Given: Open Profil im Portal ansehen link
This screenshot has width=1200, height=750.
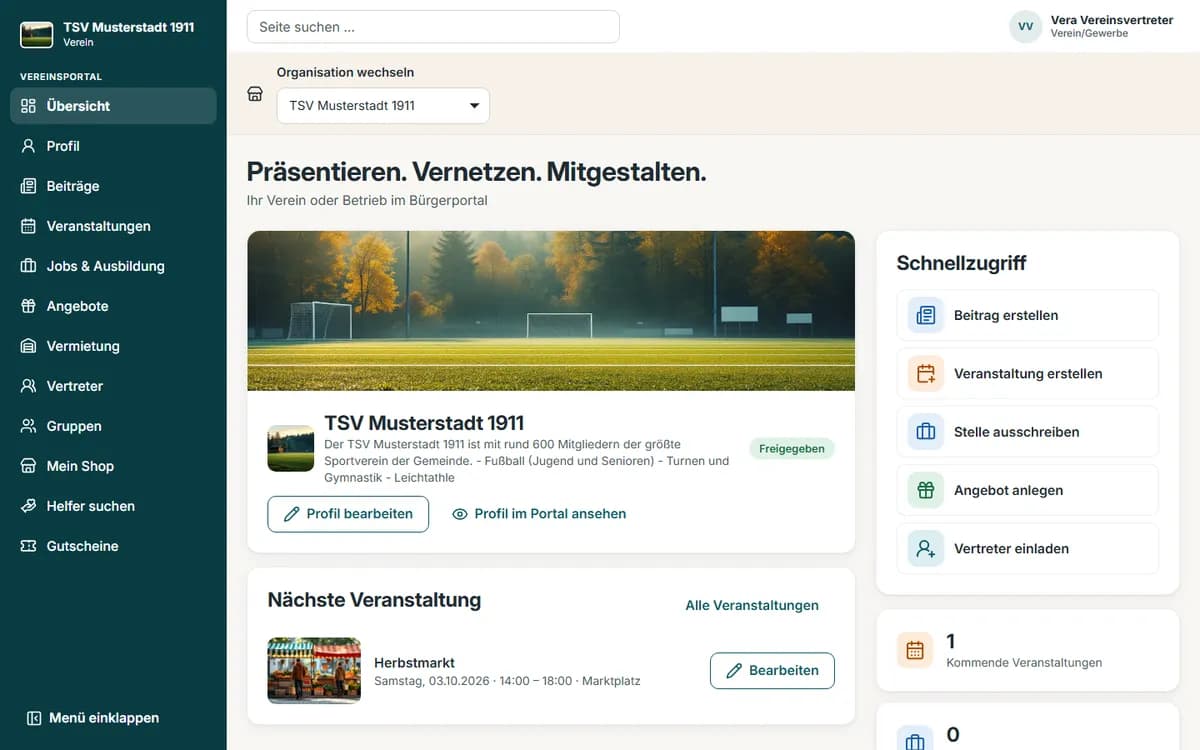Looking at the screenshot, I should (539, 514).
